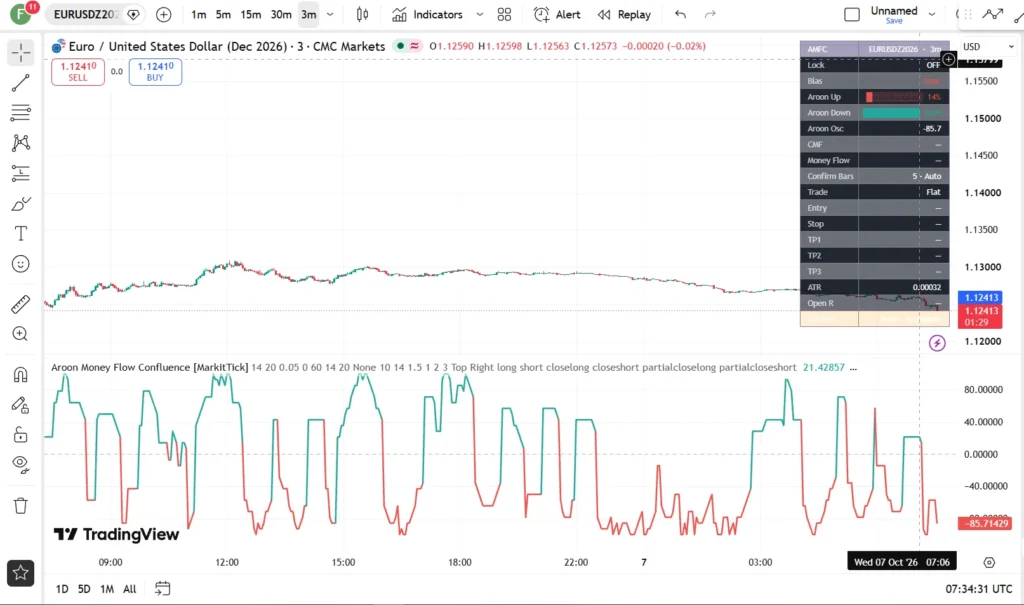Select the brush drawing tool
The image size is (1024, 605).
click(20, 204)
